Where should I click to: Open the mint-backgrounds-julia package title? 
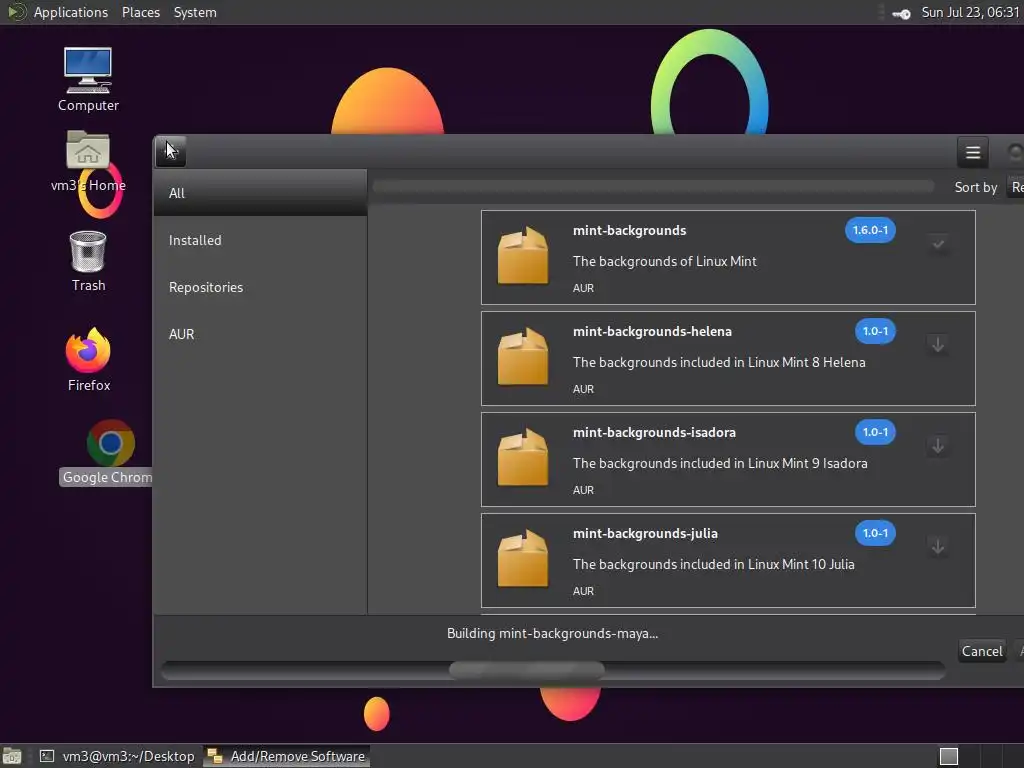[645, 534]
